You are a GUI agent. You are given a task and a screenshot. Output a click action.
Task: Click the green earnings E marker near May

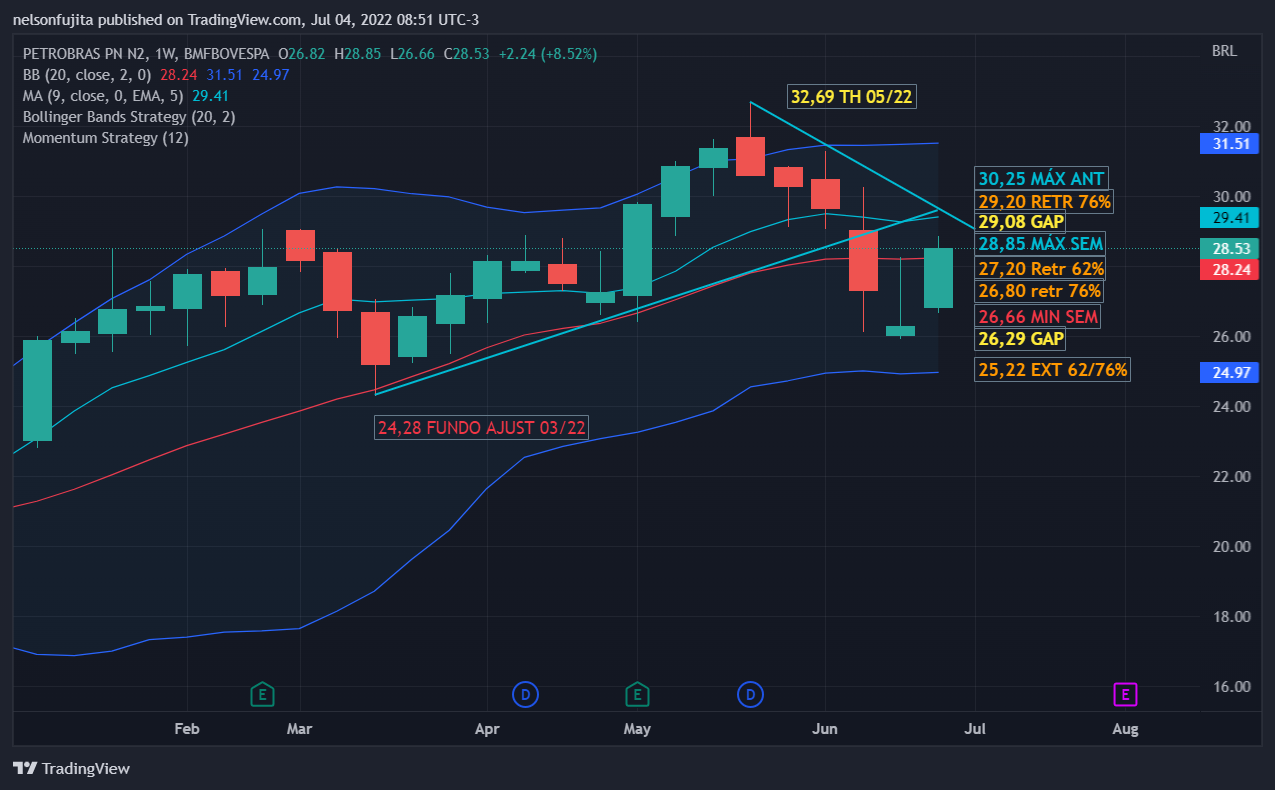click(637, 693)
